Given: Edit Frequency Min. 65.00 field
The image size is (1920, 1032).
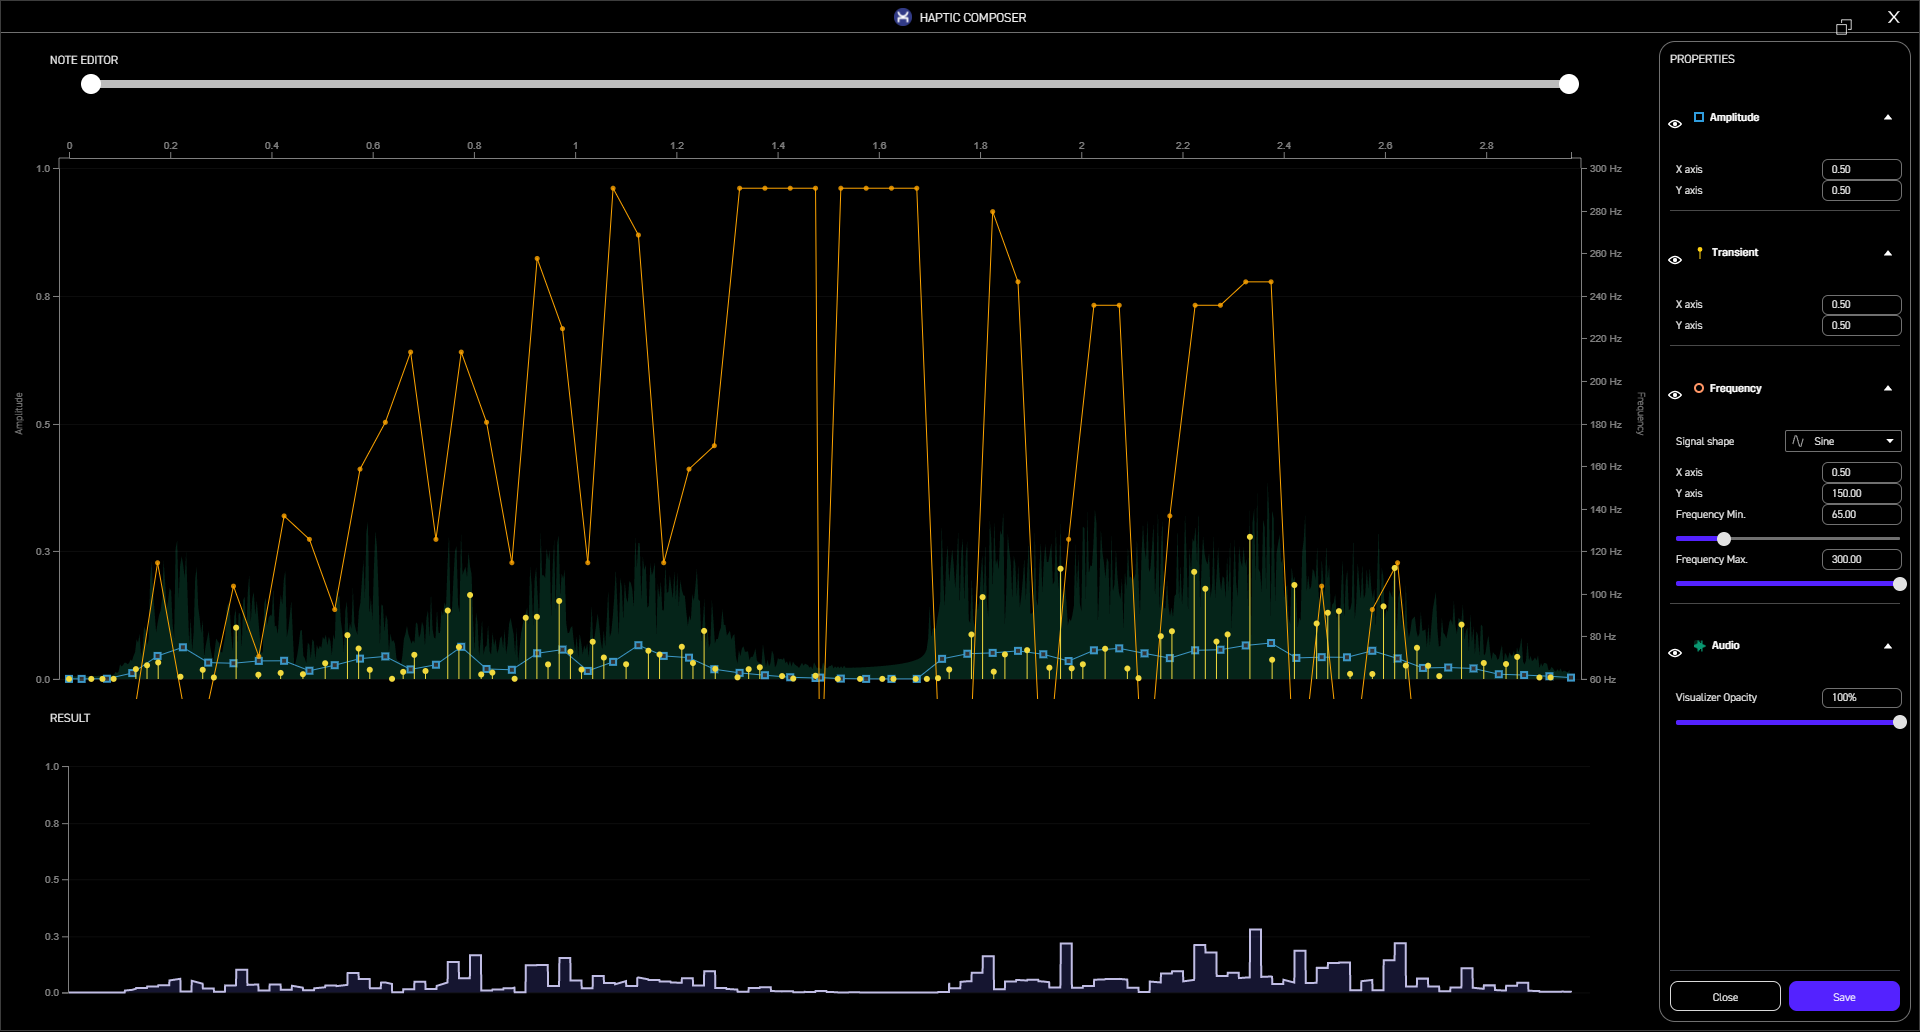Looking at the screenshot, I should point(1861,514).
